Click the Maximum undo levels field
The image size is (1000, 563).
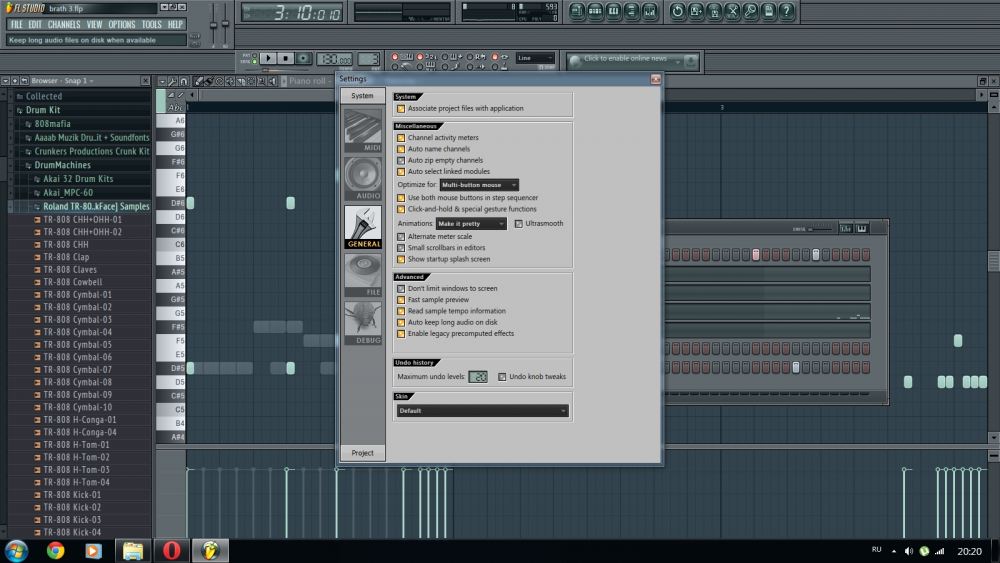pyautogui.click(x=478, y=377)
